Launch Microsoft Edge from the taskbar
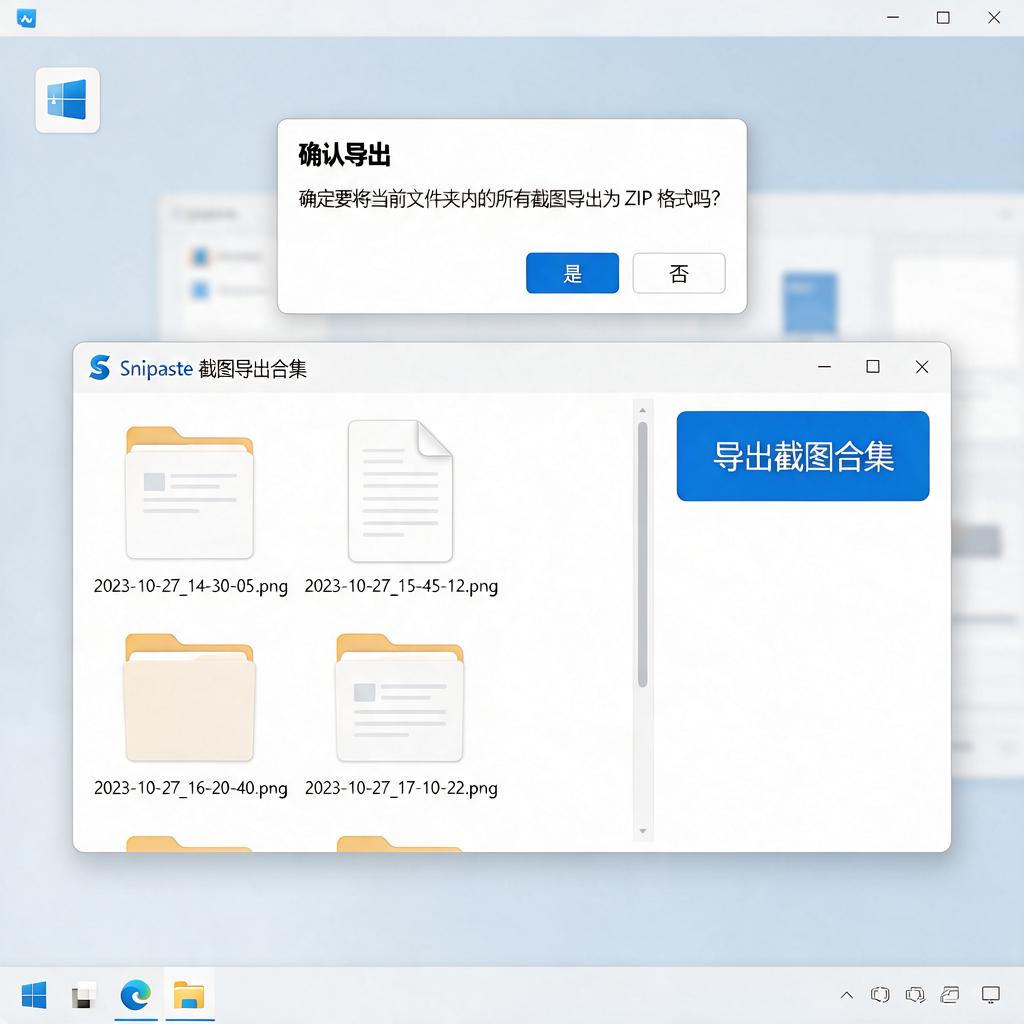The image size is (1024, 1024). [136, 995]
